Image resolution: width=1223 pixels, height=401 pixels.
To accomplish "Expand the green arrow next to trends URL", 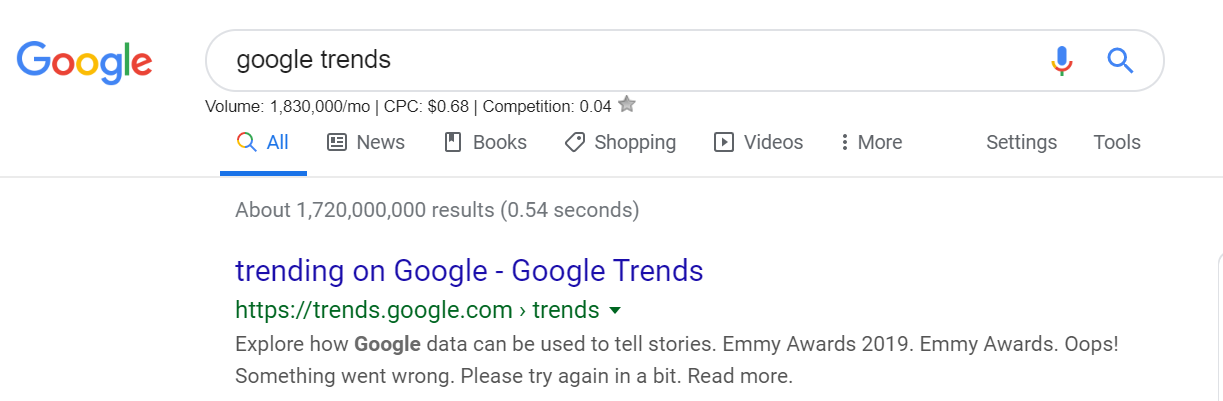I will click(615, 310).
